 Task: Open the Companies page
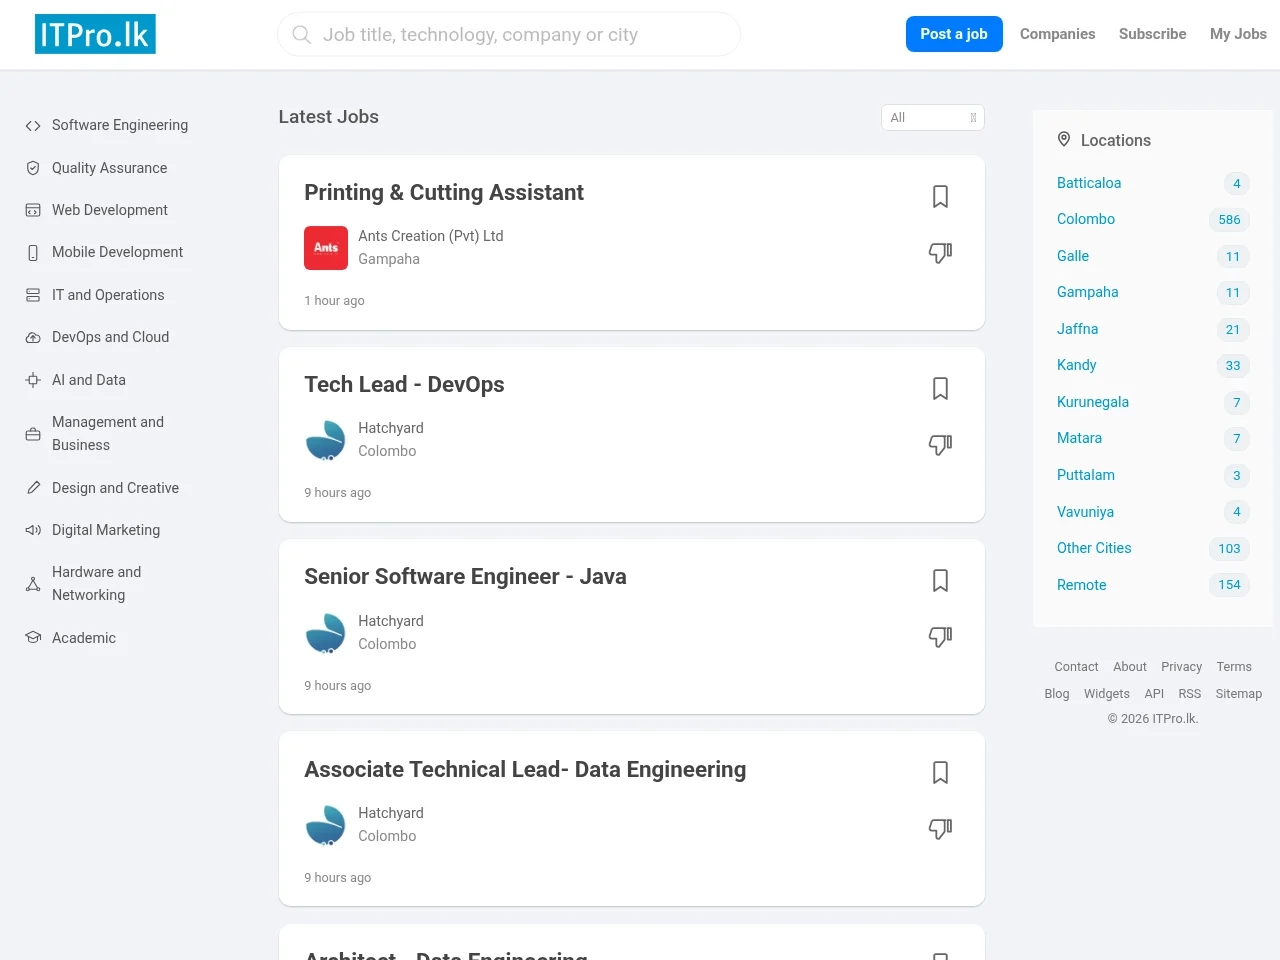[x=1057, y=34]
